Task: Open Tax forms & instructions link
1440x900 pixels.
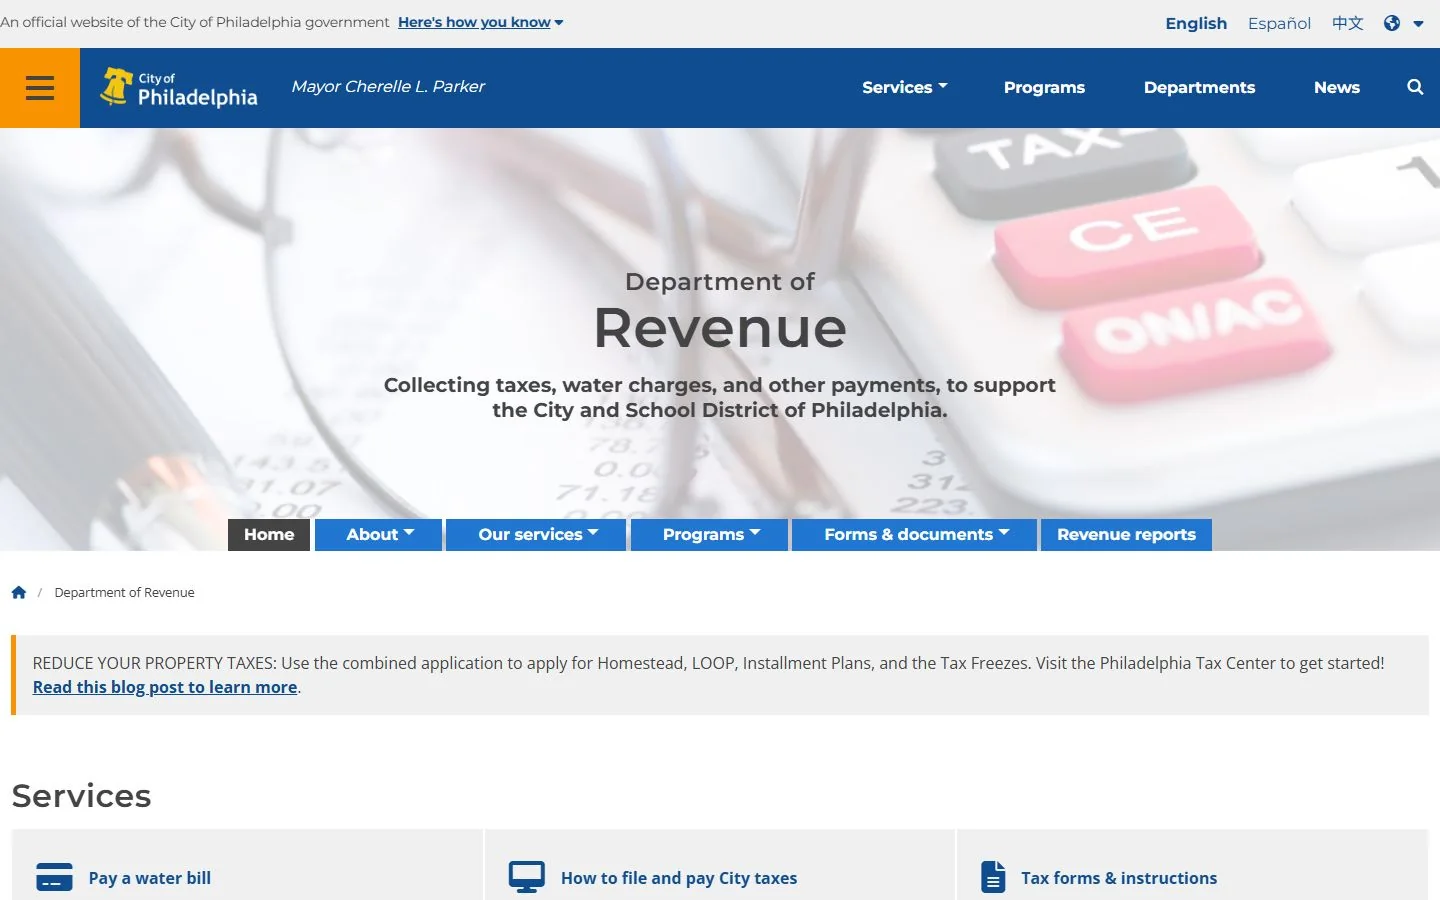Action: click(1119, 878)
